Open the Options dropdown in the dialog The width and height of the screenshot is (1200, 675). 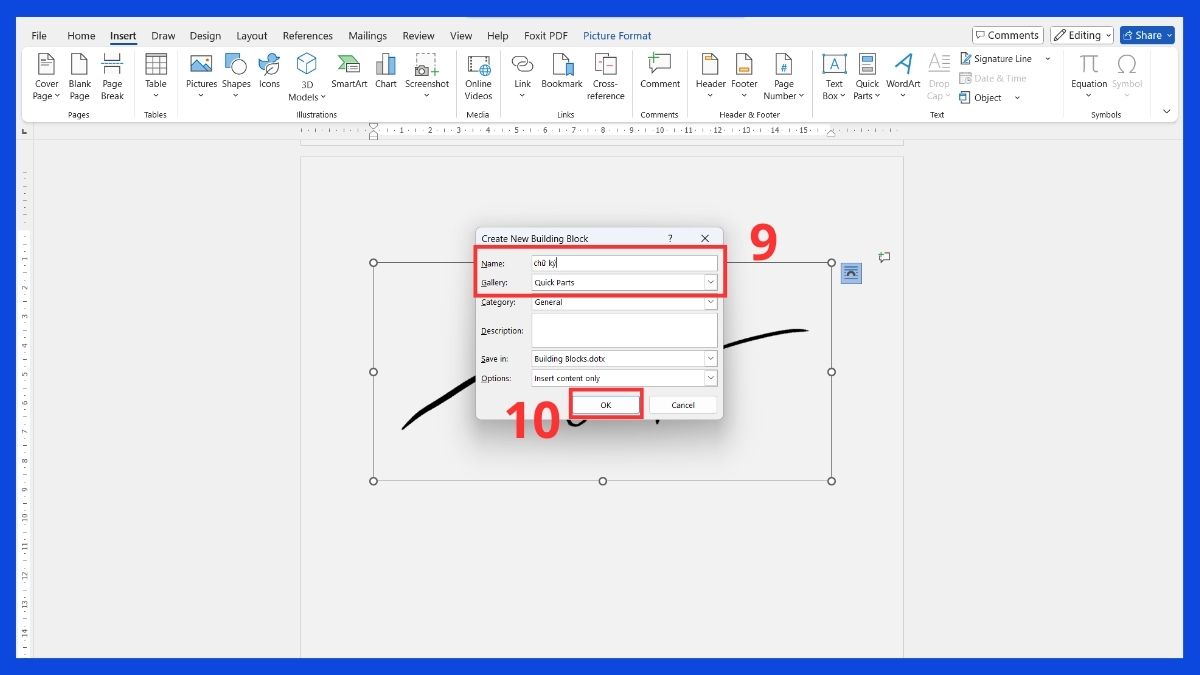(710, 378)
